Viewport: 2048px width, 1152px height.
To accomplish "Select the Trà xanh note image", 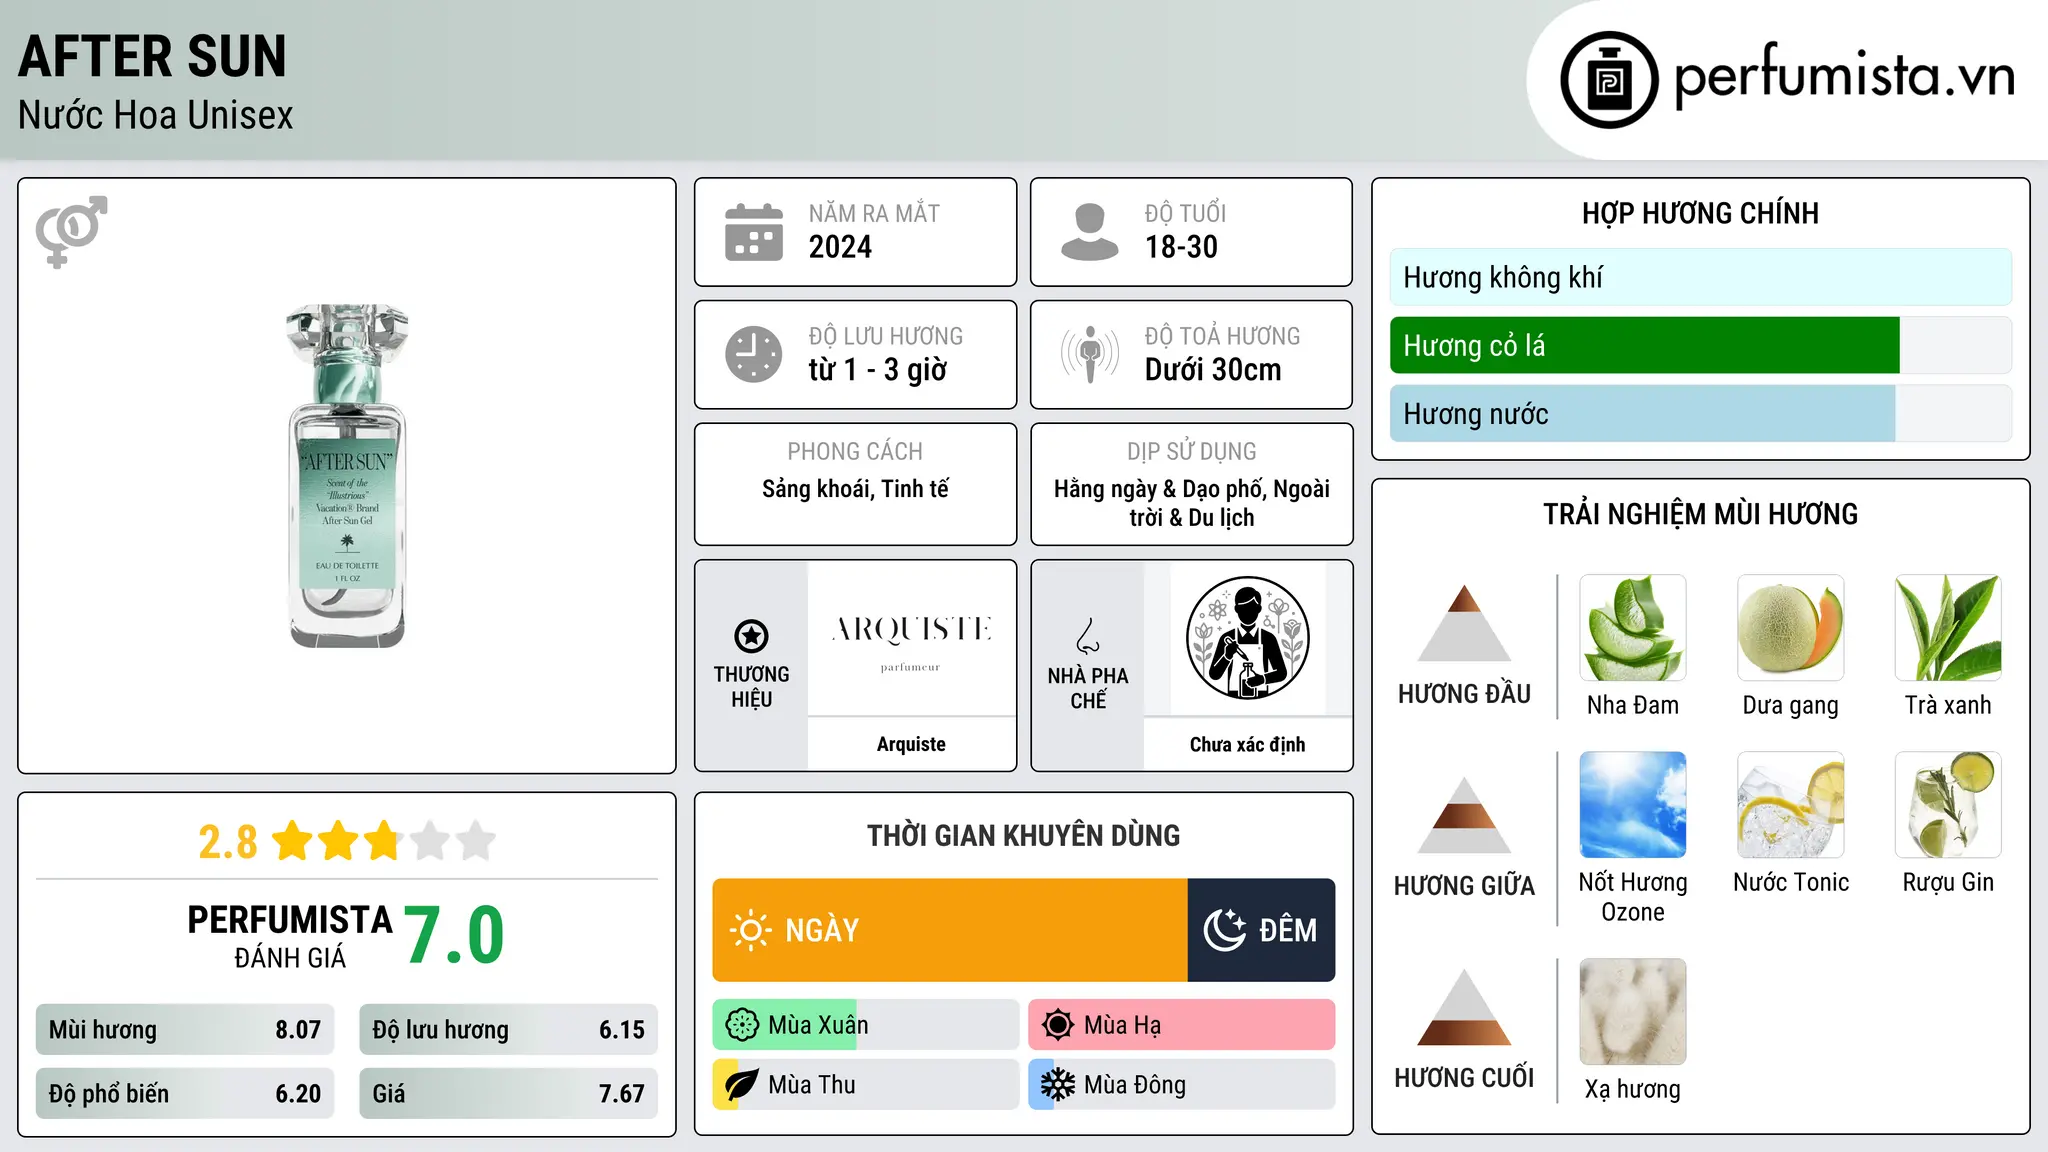I will click(x=1948, y=628).
